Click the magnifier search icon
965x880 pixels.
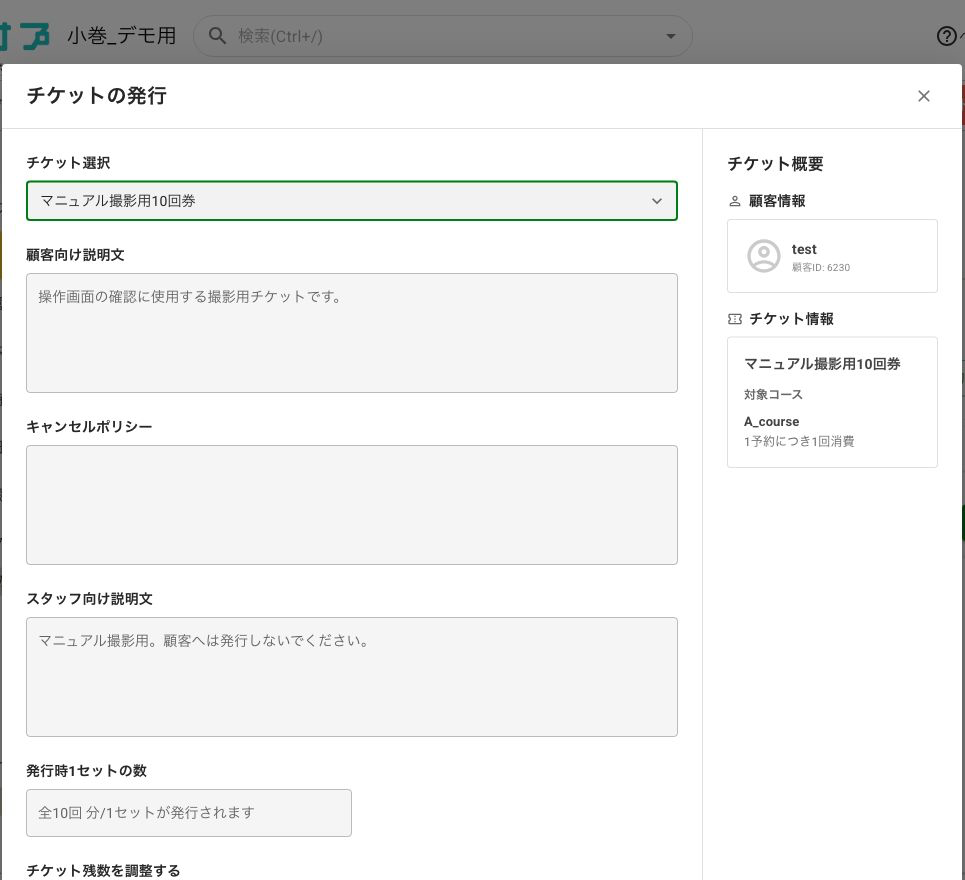pos(217,36)
